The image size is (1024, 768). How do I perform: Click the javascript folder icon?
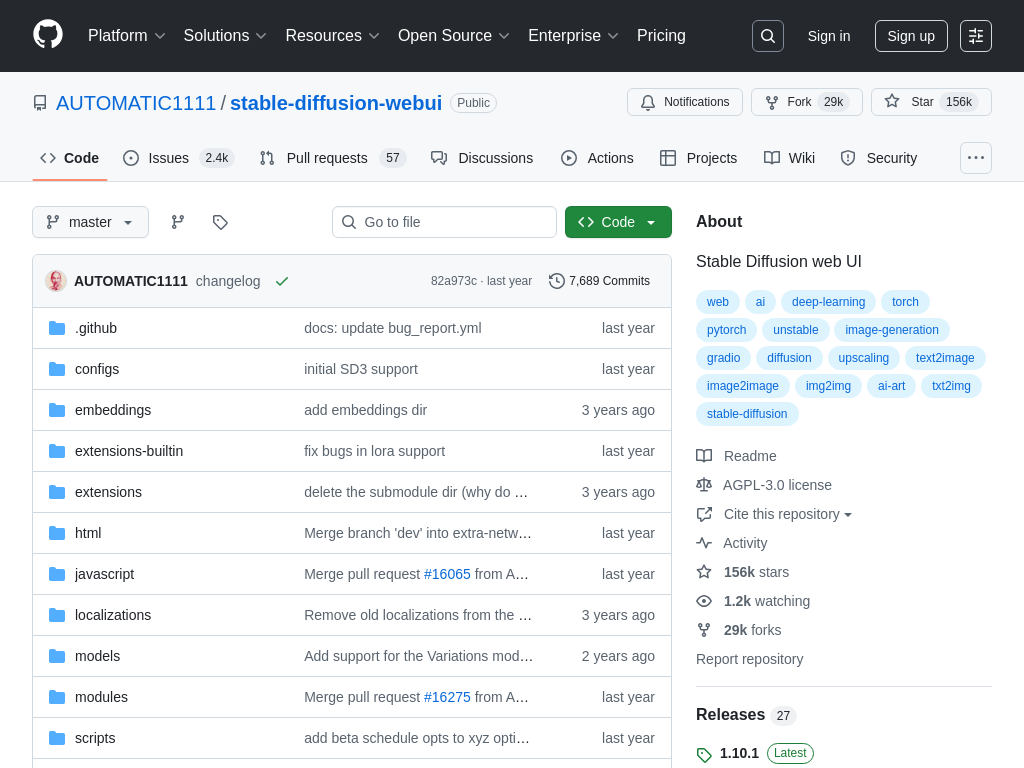click(x=57, y=574)
